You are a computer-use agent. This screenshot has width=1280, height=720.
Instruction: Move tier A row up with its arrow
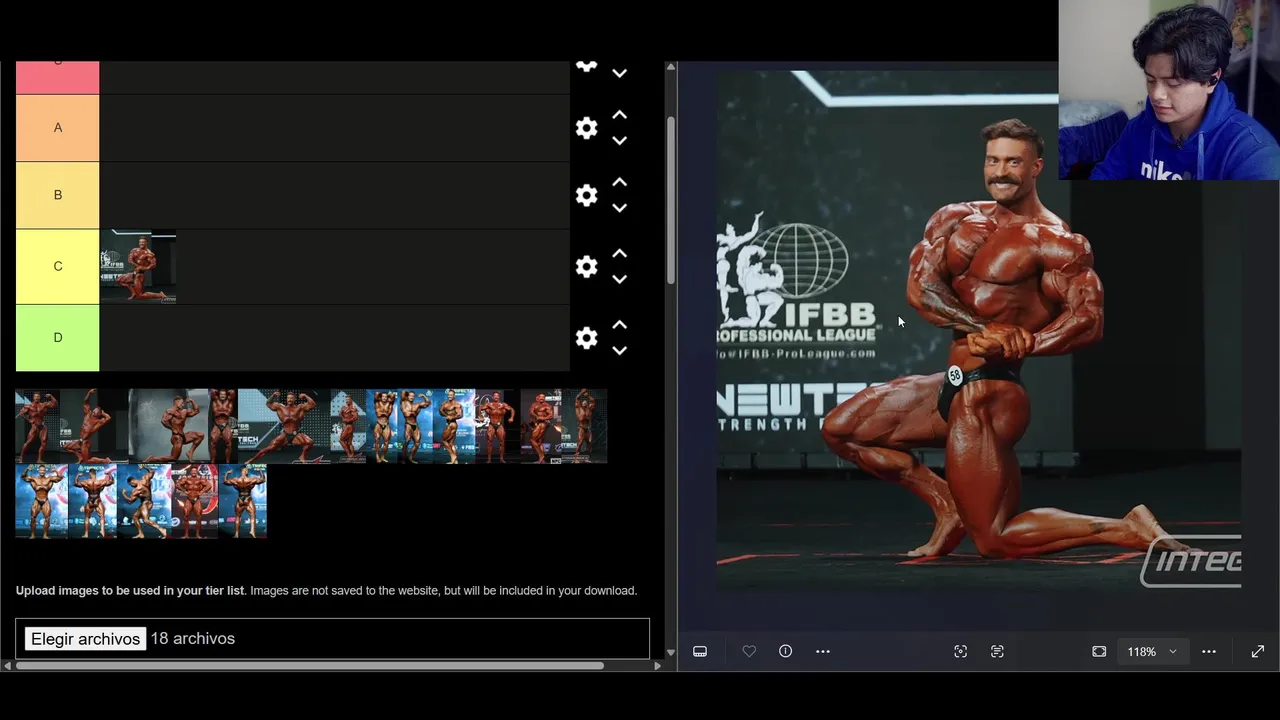[x=619, y=115]
